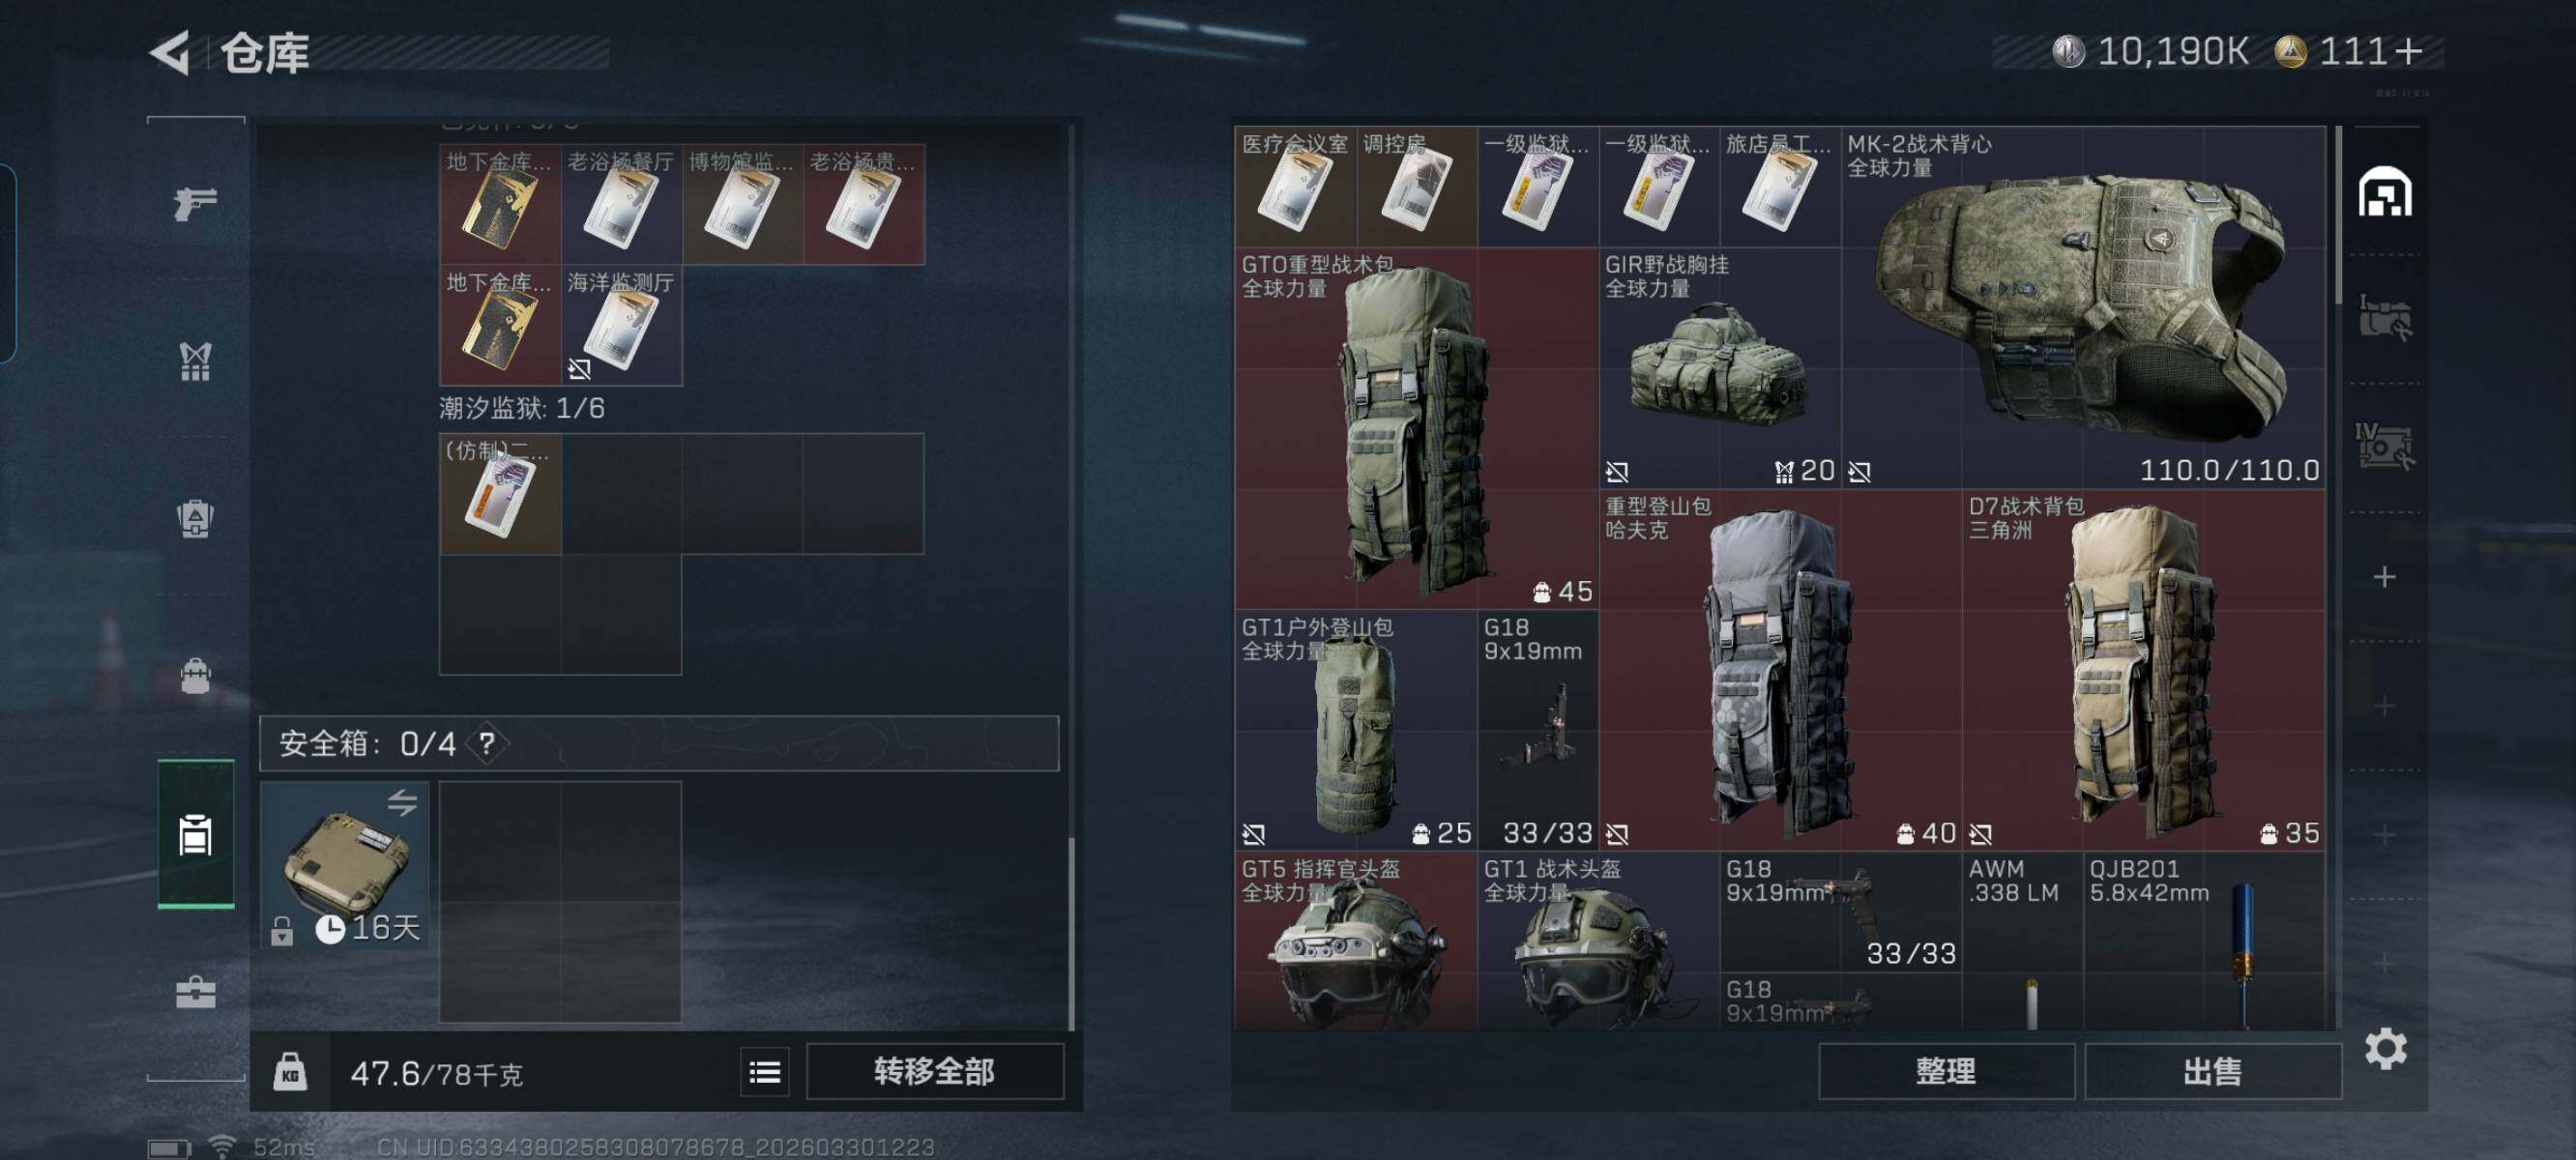Select the highlighted keycard holder sidebar tab

coord(196,834)
